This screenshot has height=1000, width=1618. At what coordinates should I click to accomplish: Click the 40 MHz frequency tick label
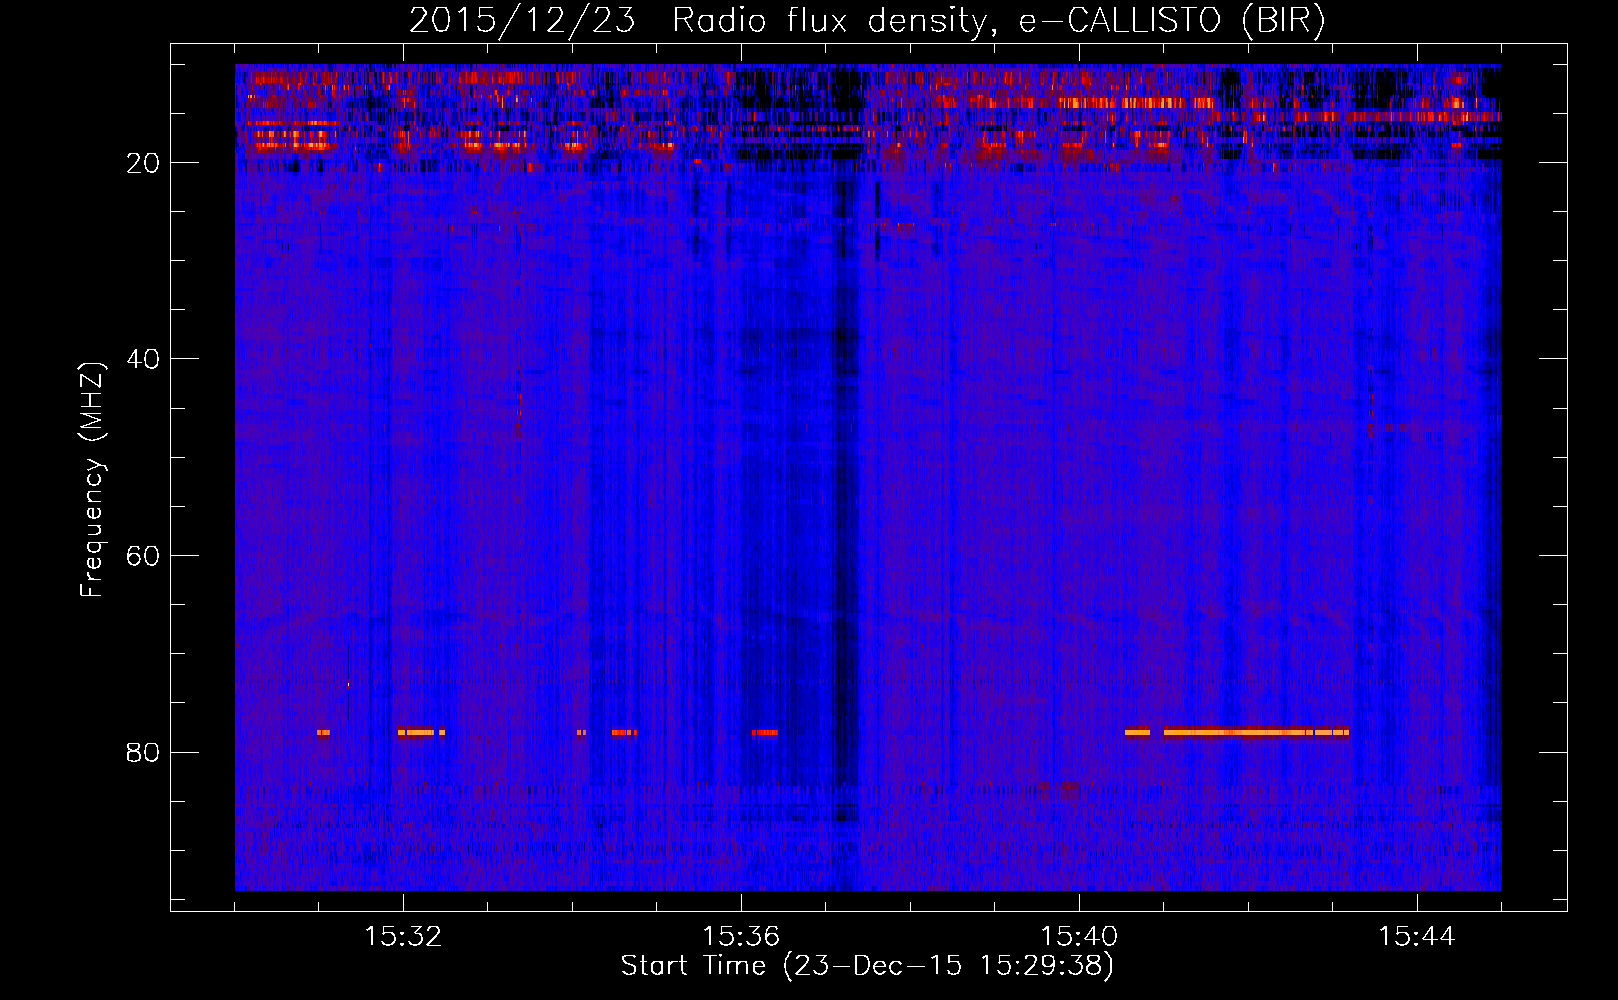pos(144,359)
